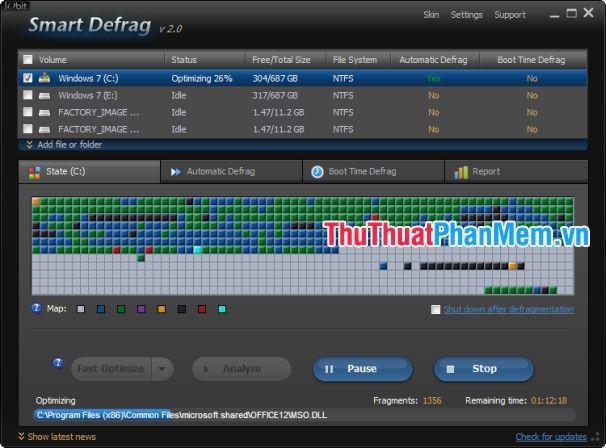Click the green map legend swatch
The height and width of the screenshot is (448, 606).
pos(121,309)
